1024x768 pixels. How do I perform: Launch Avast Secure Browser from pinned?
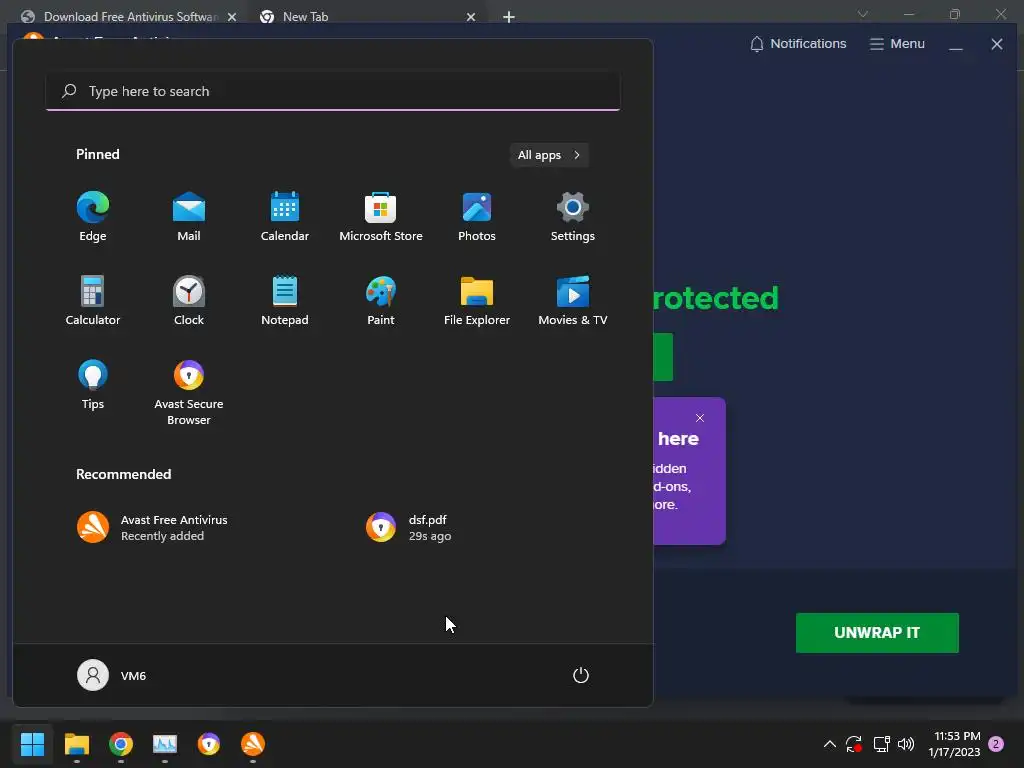click(189, 392)
